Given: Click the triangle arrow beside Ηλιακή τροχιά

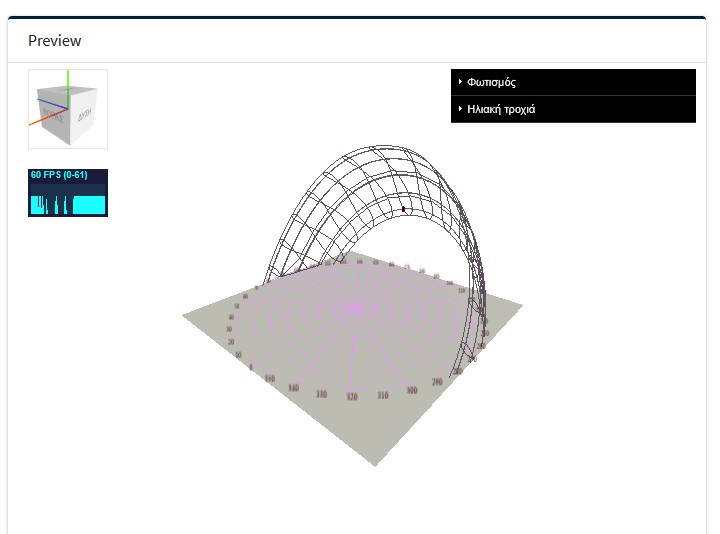Looking at the screenshot, I should point(460,109).
